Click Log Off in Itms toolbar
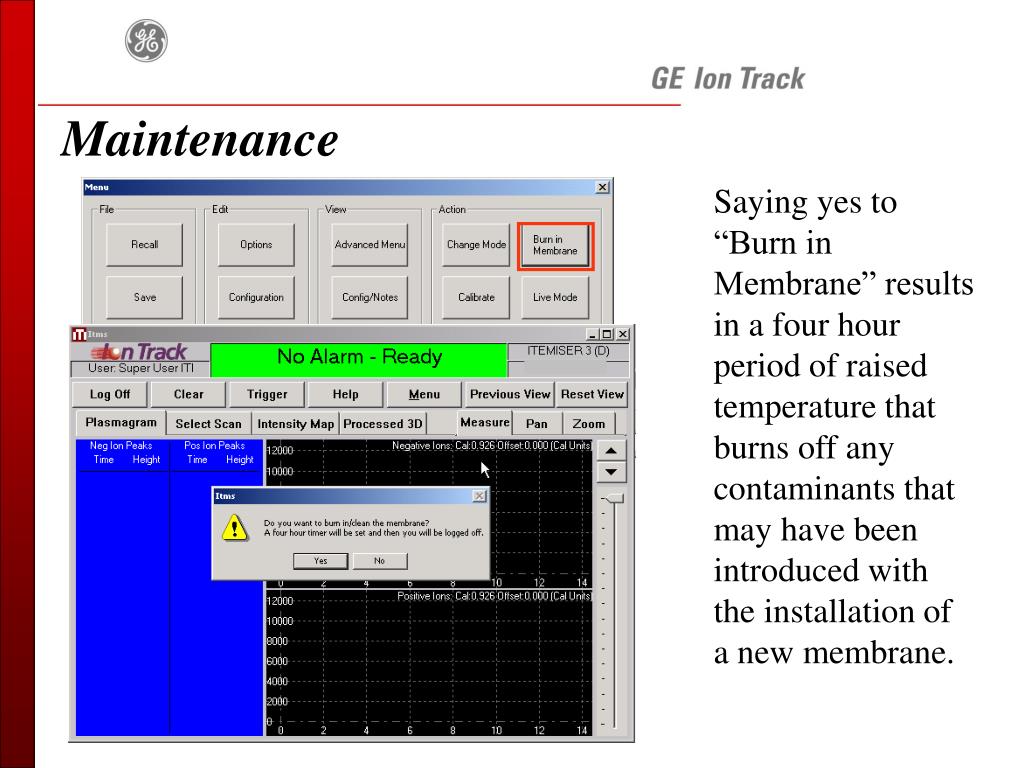This screenshot has height=768, width=1024. [110, 394]
